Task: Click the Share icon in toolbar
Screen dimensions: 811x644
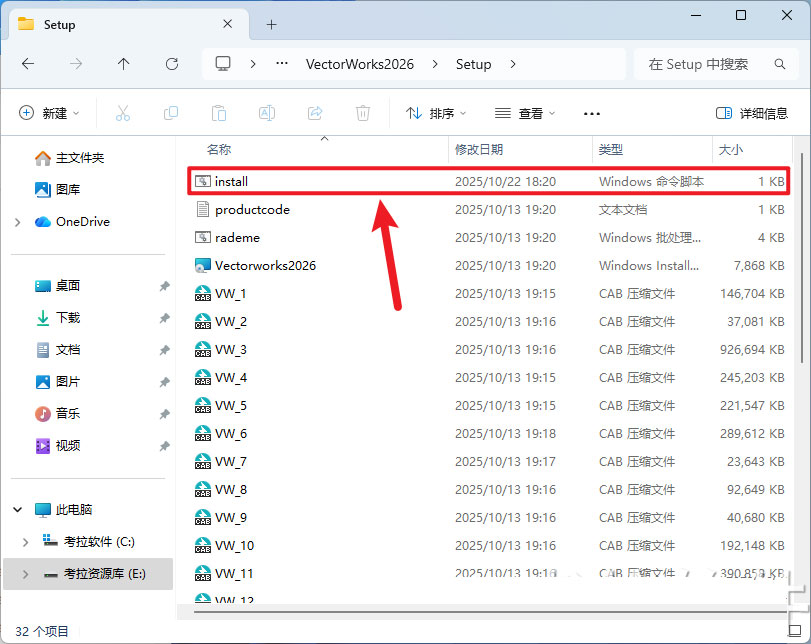Action: (x=315, y=114)
